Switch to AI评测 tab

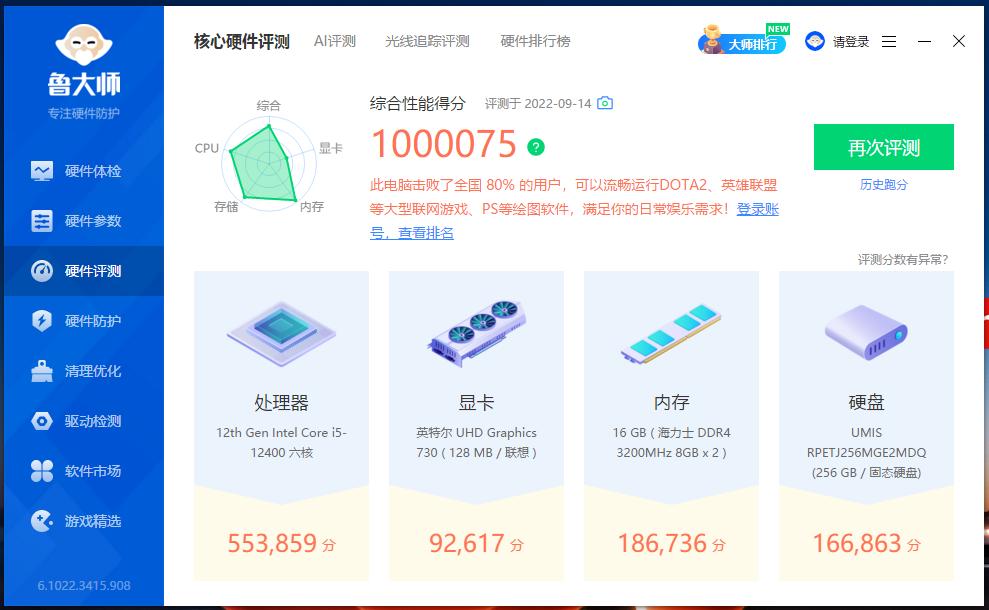(335, 42)
